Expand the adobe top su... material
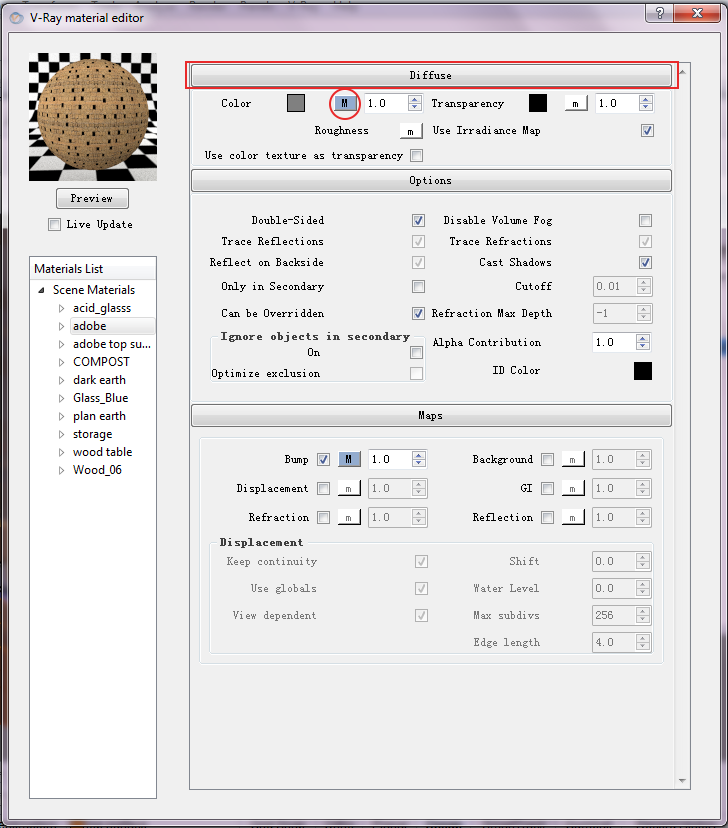Screen dimensions: 728x828 click(x=61, y=344)
